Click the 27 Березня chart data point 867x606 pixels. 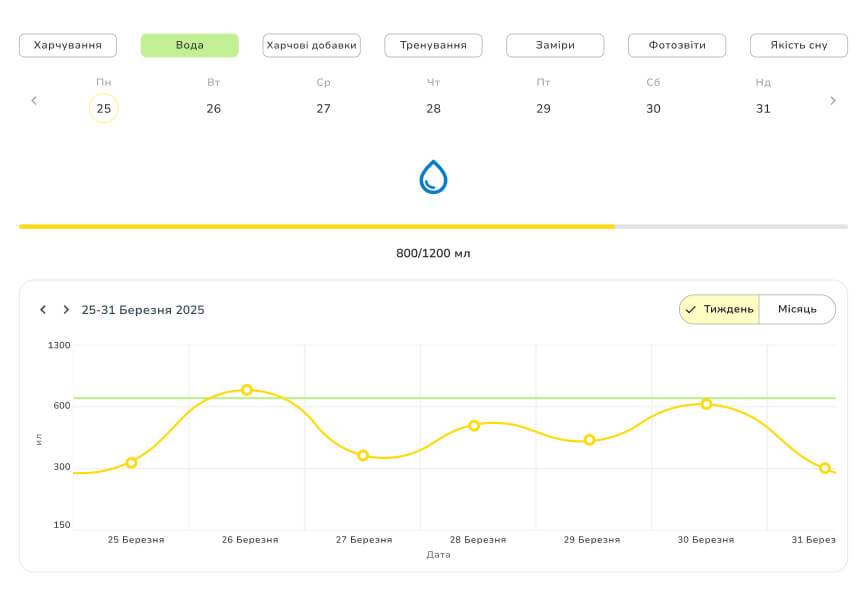click(x=363, y=455)
